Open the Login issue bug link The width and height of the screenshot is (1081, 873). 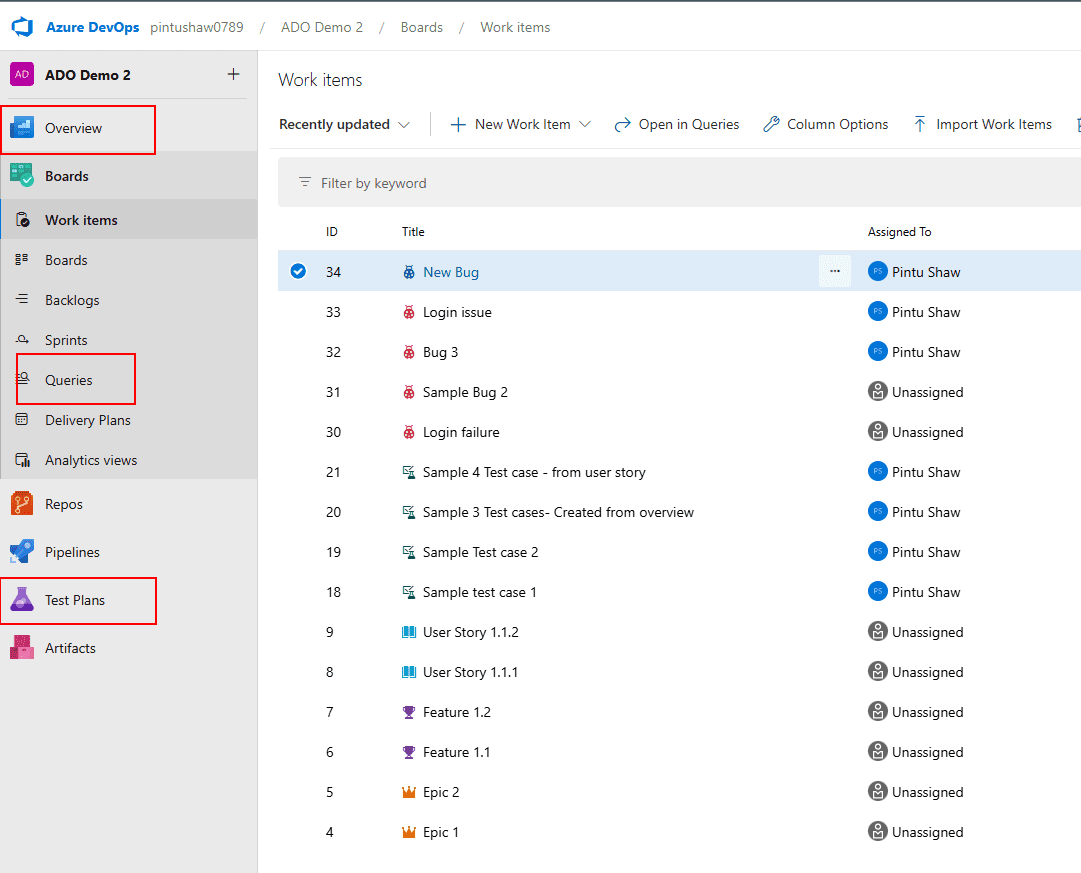457,312
